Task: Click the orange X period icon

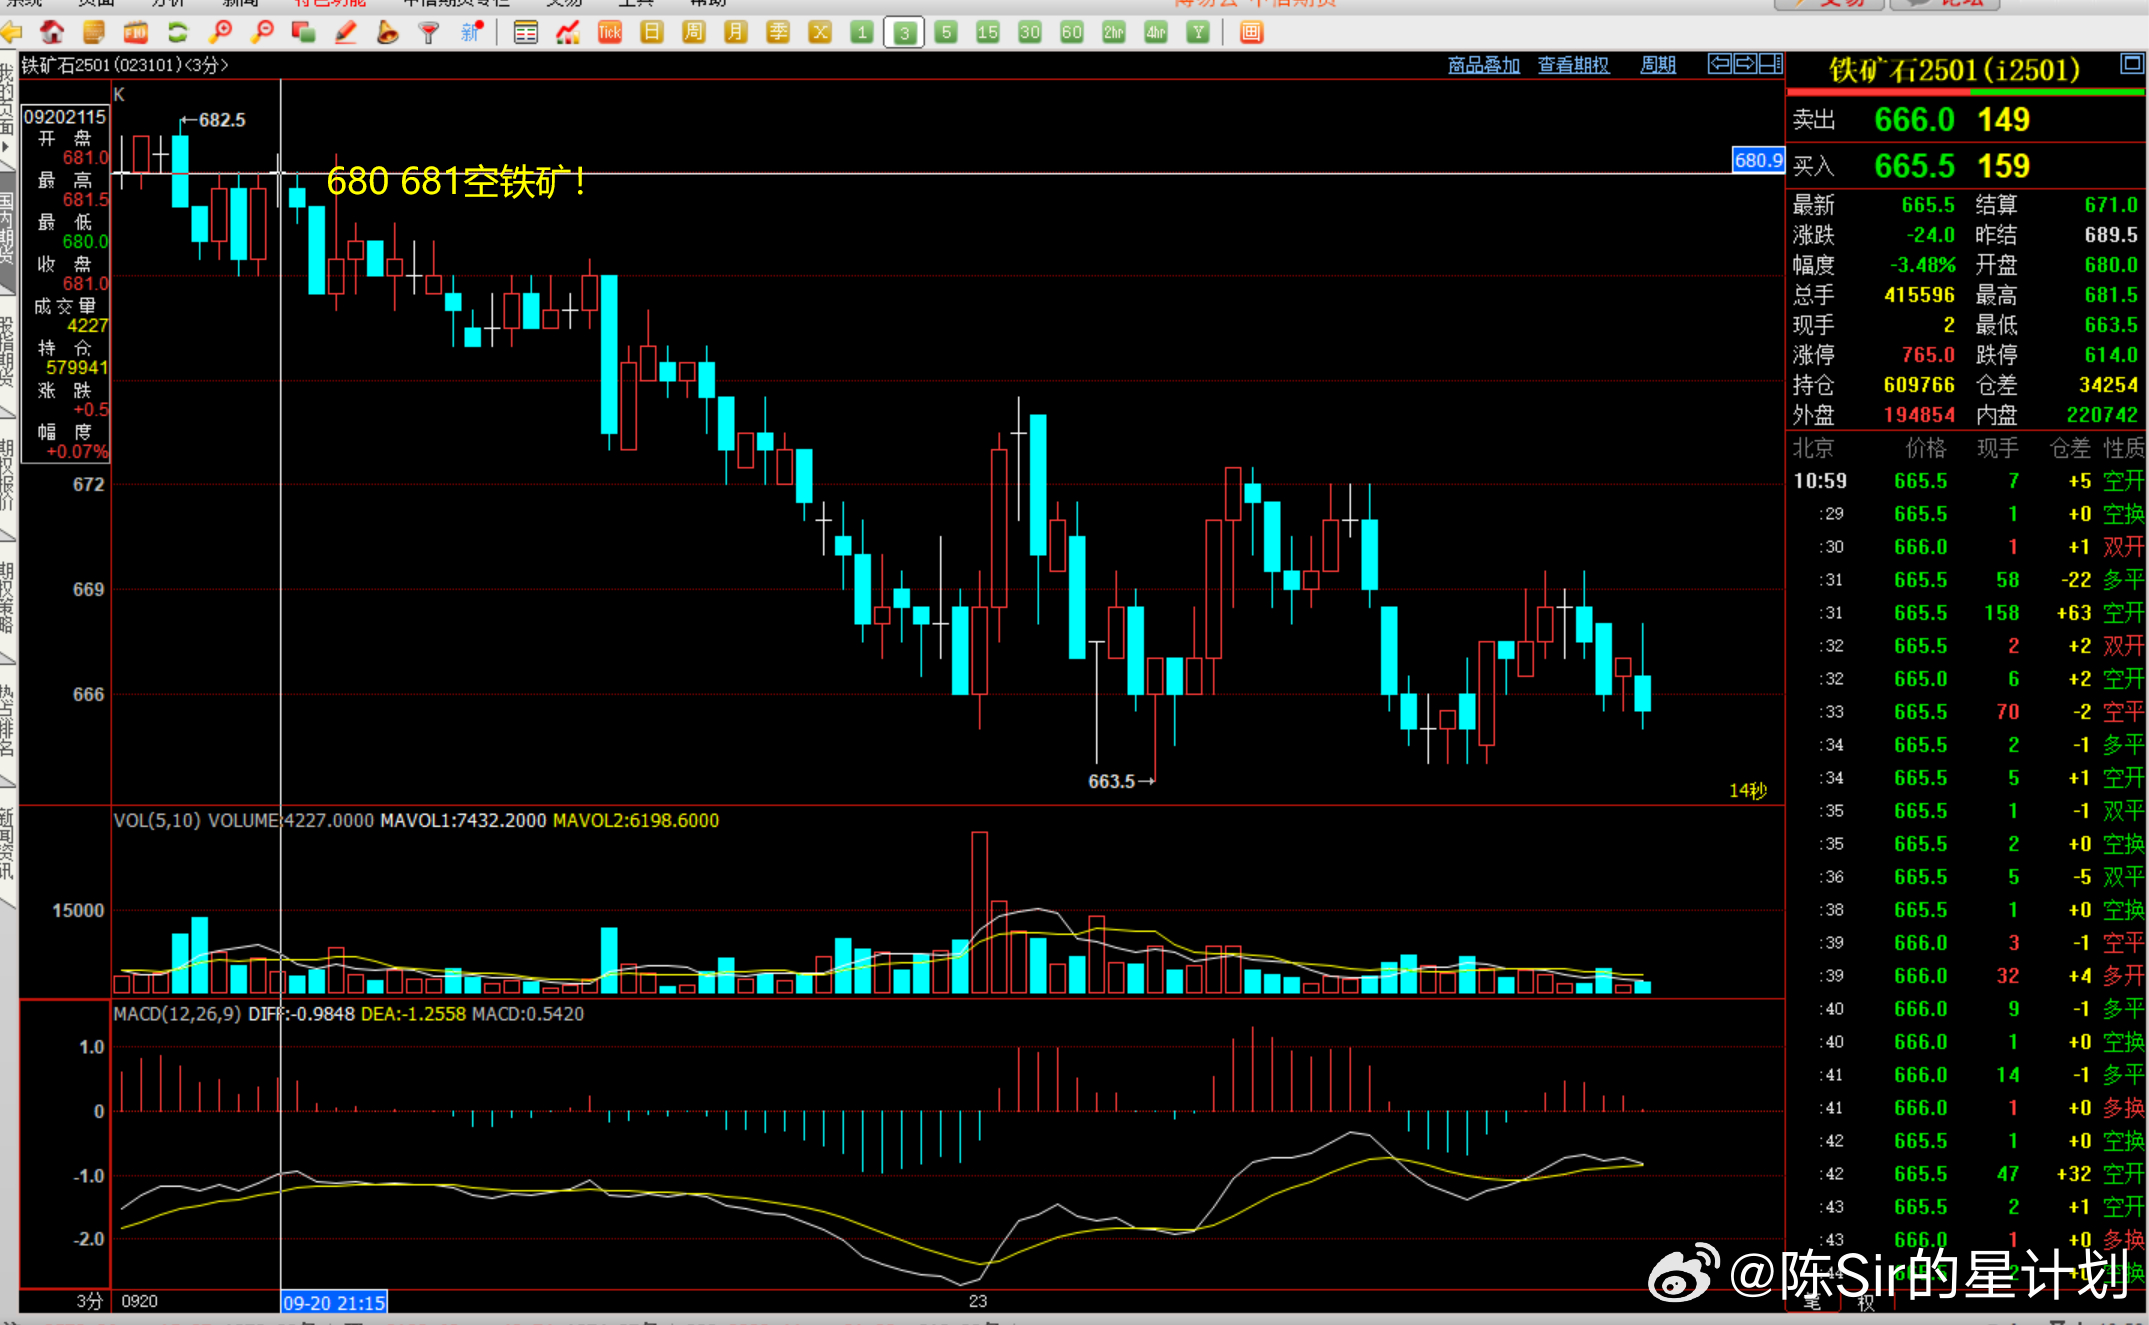Action: coord(820,32)
